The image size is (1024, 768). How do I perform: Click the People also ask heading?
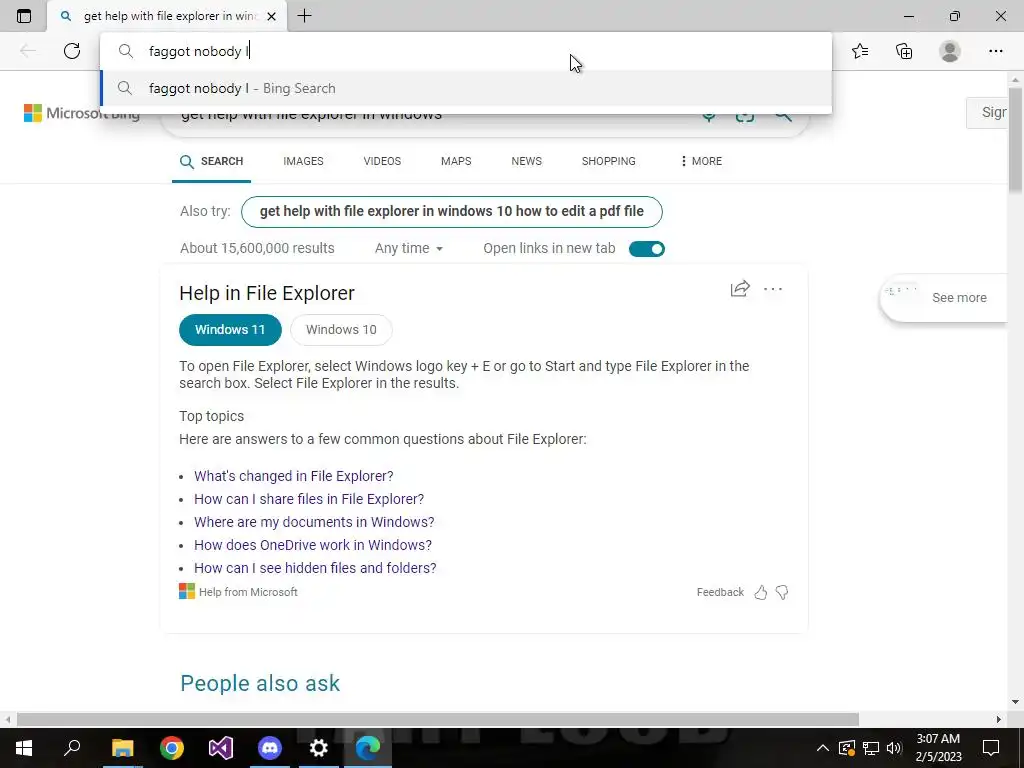pos(260,683)
